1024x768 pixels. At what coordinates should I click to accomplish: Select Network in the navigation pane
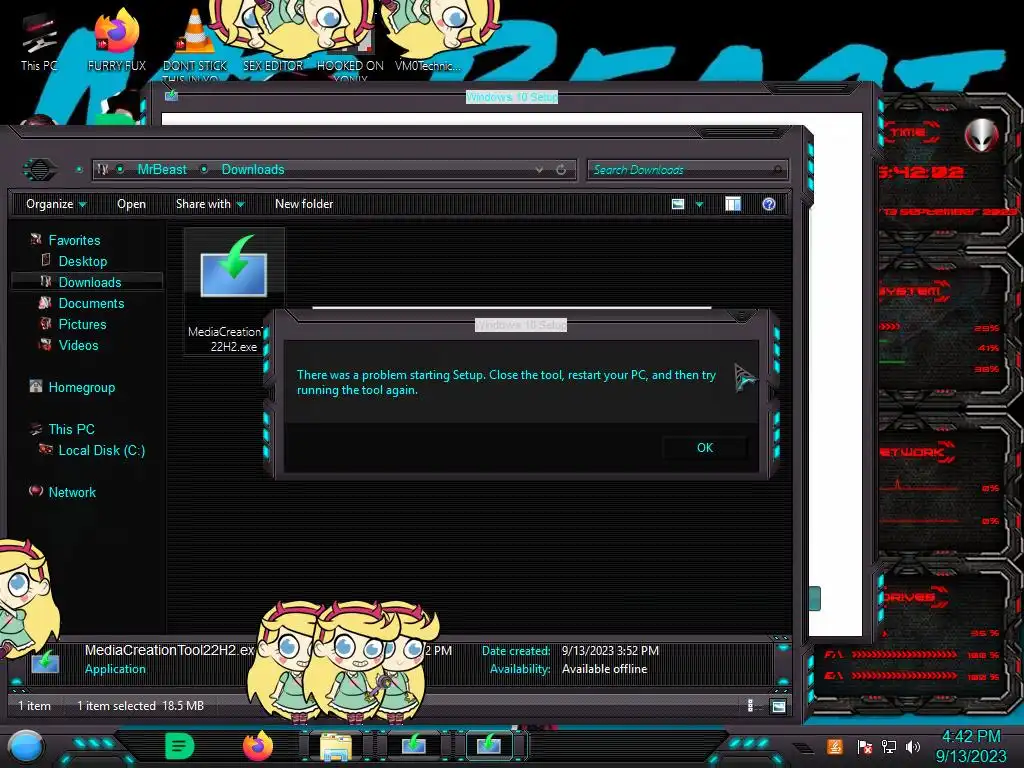point(72,492)
